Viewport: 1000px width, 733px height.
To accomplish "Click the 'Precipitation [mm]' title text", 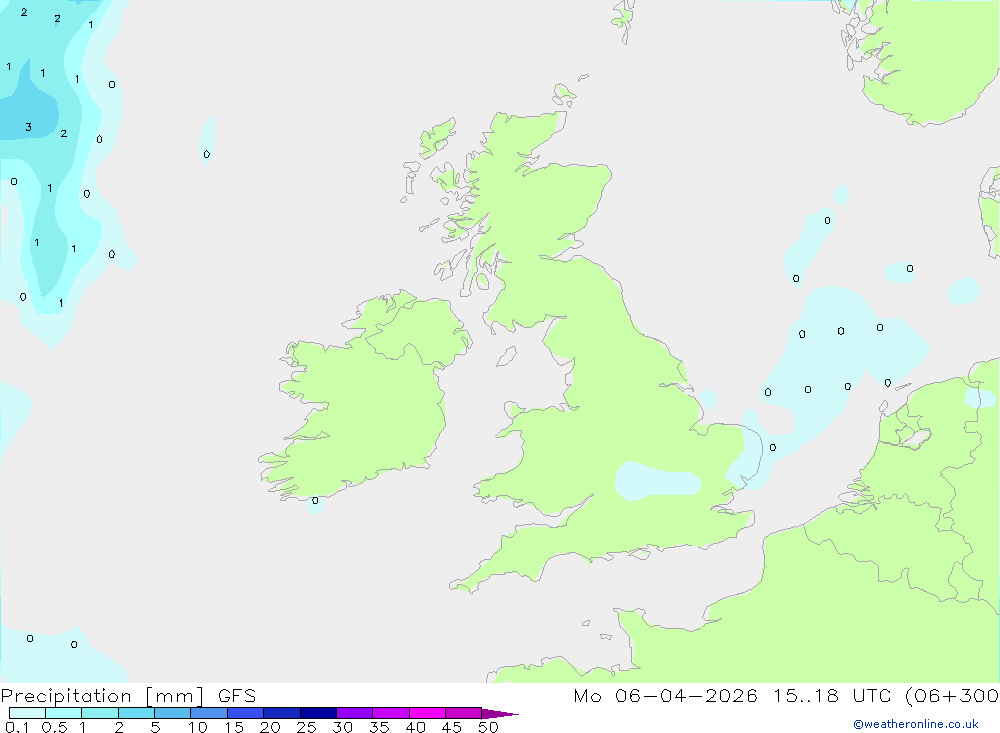I will 102,695.
